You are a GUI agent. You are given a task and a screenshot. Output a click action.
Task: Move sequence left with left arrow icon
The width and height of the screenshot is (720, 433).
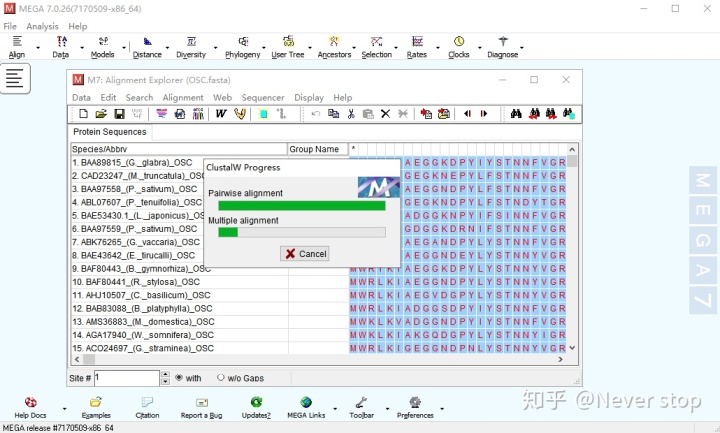coord(467,113)
